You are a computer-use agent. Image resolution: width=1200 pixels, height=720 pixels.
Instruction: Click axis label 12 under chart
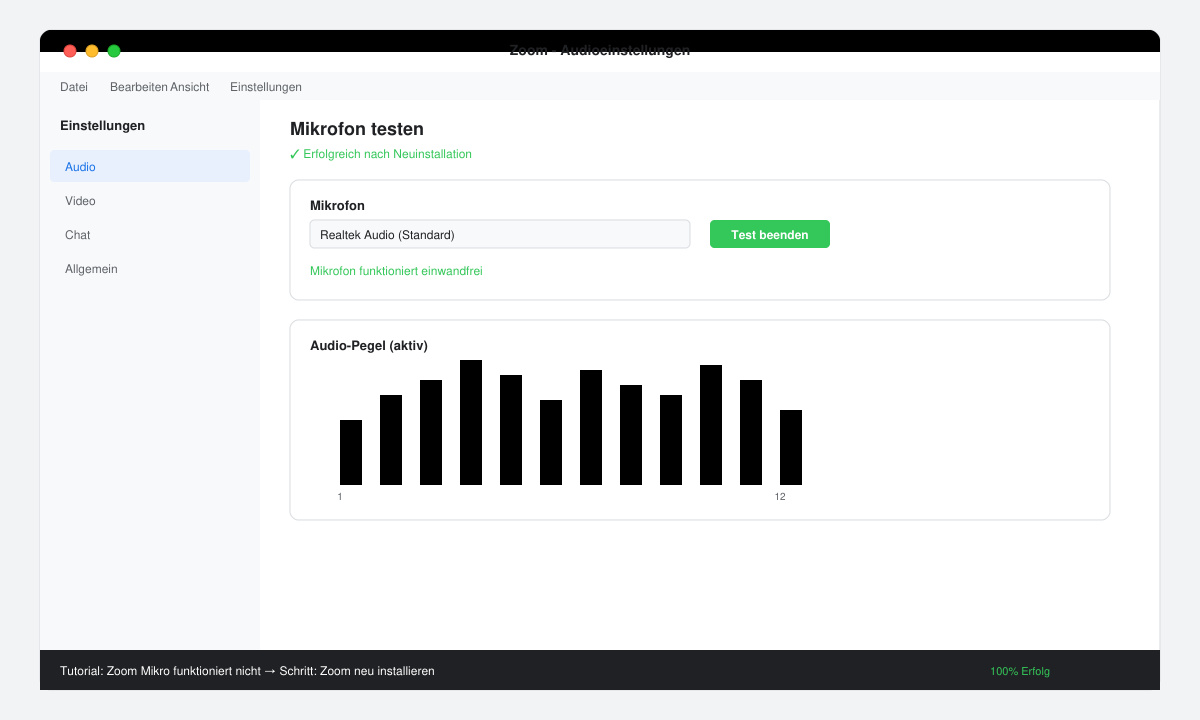coord(780,497)
